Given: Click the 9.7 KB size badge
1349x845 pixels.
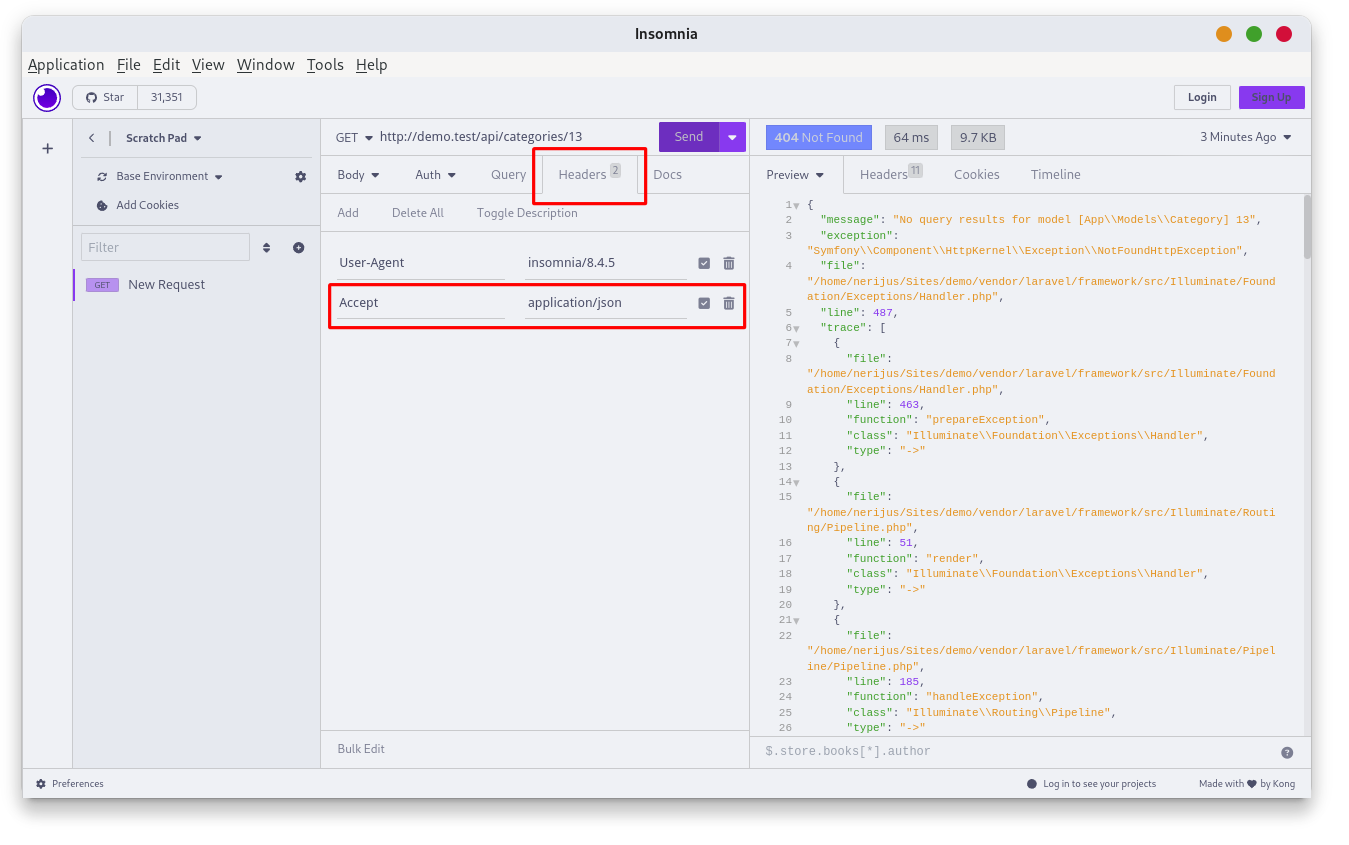Looking at the screenshot, I should (978, 137).
